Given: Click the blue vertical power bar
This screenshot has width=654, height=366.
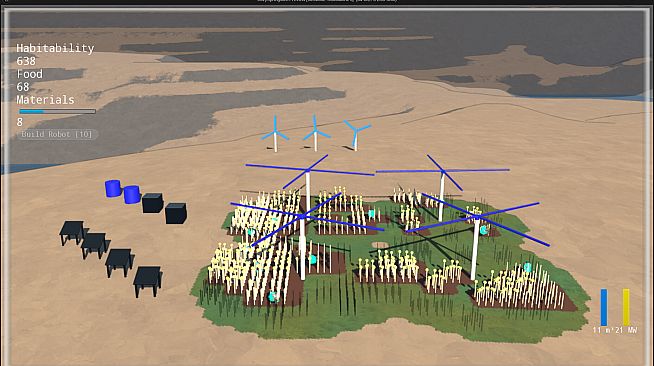Looking at the screenshot, I should click(604, 307).
